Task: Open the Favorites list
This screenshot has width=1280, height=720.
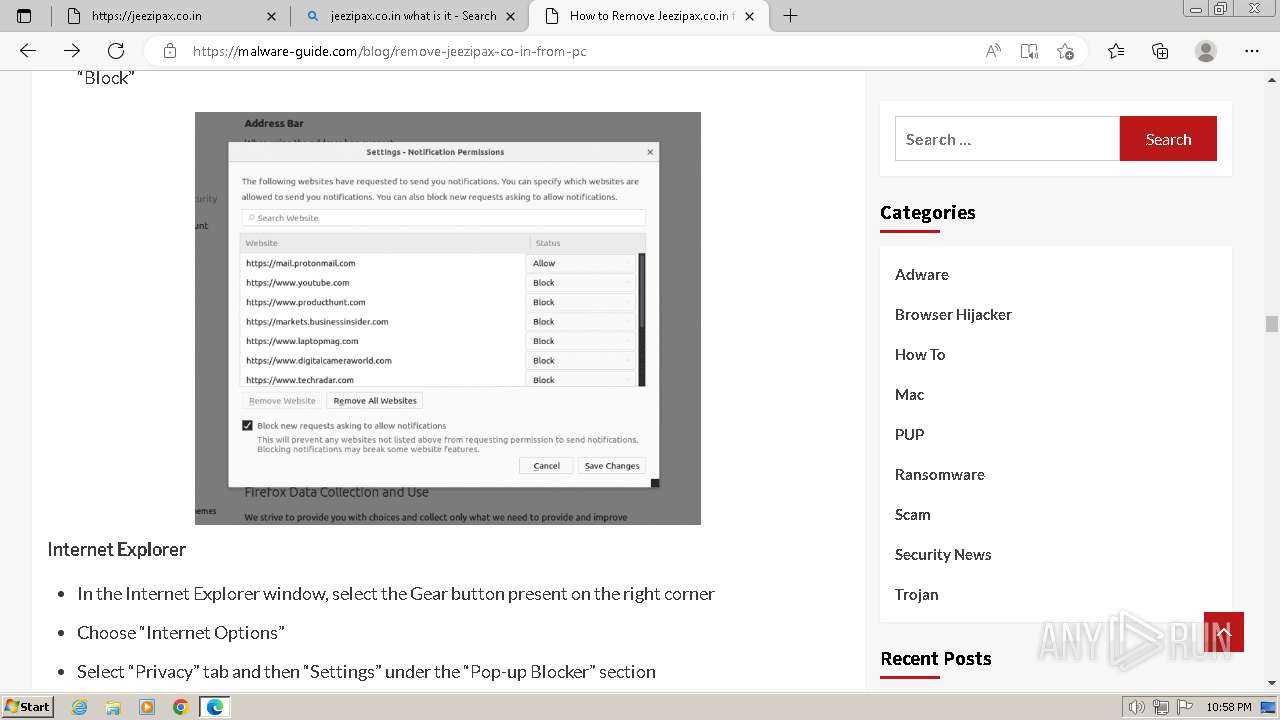Action: [1116, 51]
